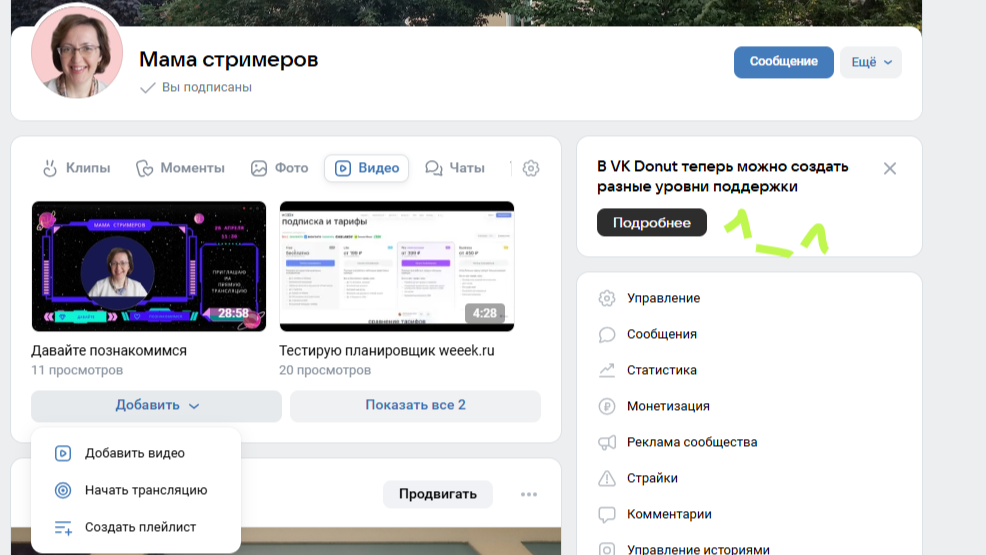Click the 28:58 duration badge
Viewport: 986px width, 555px height.
tap(233, 313)
